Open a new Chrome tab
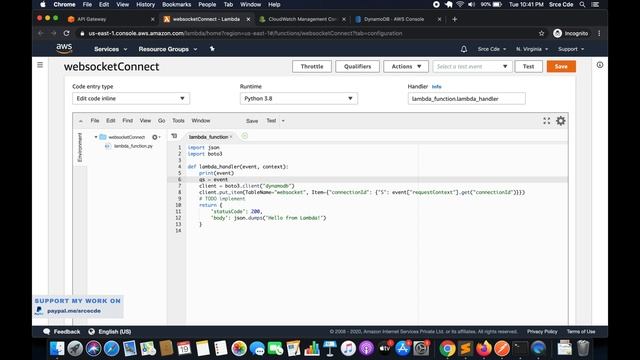Screen dimensions: 640x360 click(x=454, y=19)
